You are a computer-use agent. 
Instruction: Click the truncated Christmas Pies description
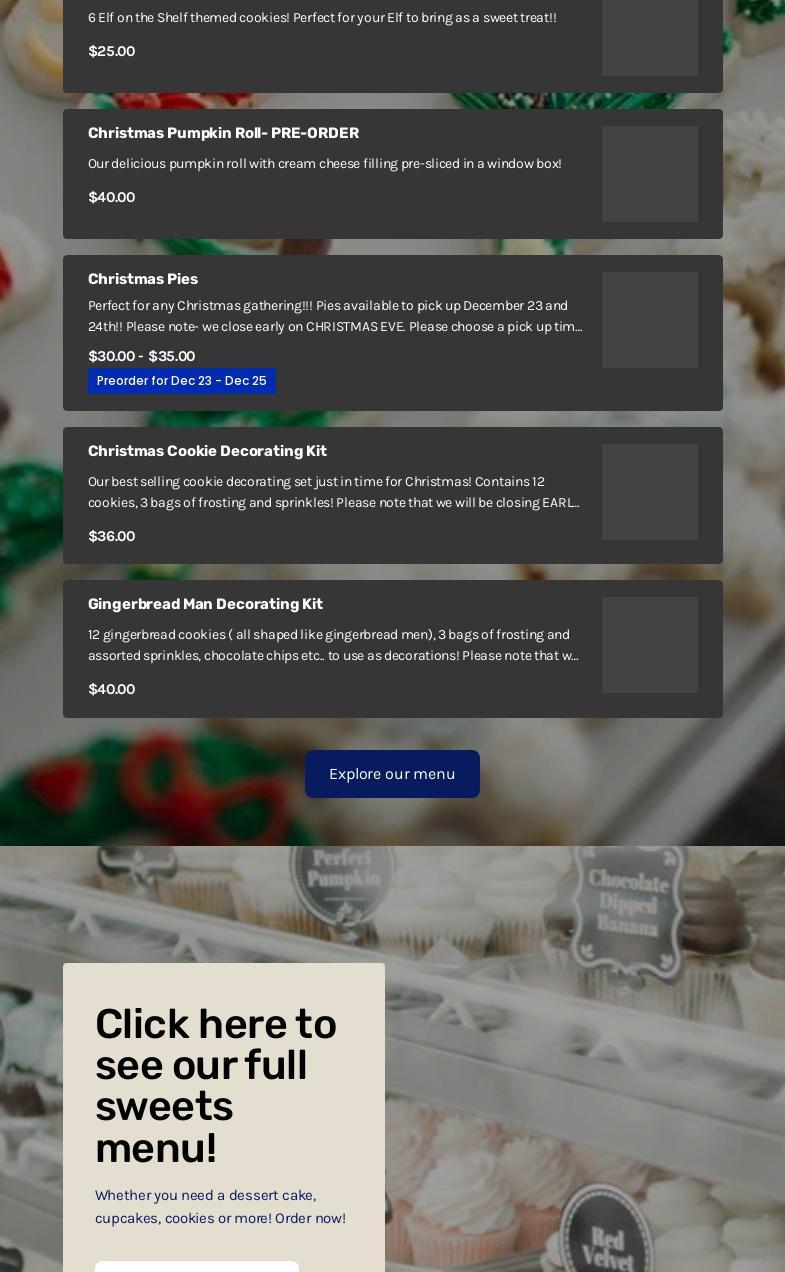coord(335,316)
